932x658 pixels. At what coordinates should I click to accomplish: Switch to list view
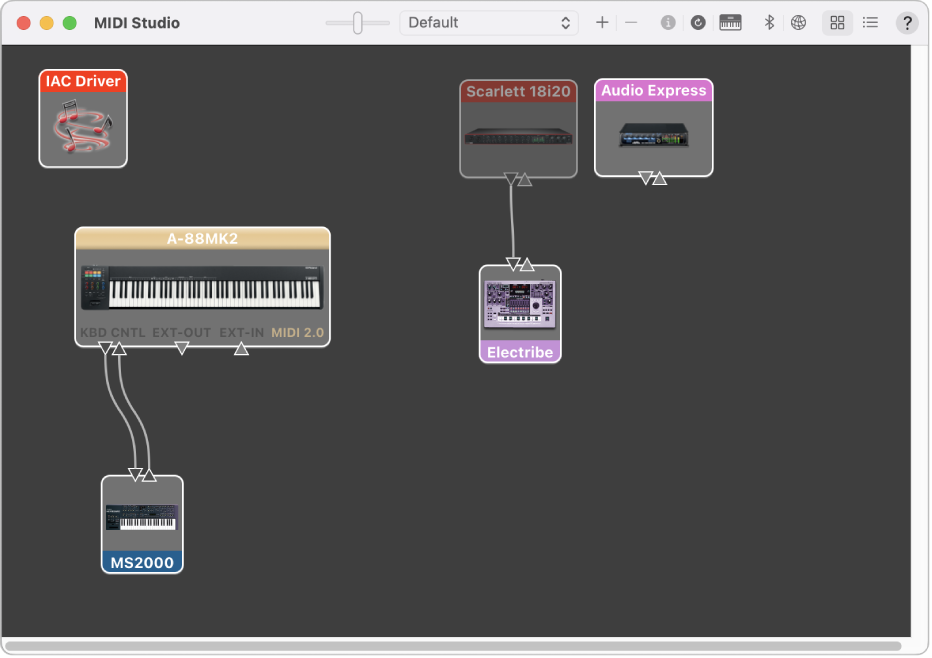[x=869, y=21]
